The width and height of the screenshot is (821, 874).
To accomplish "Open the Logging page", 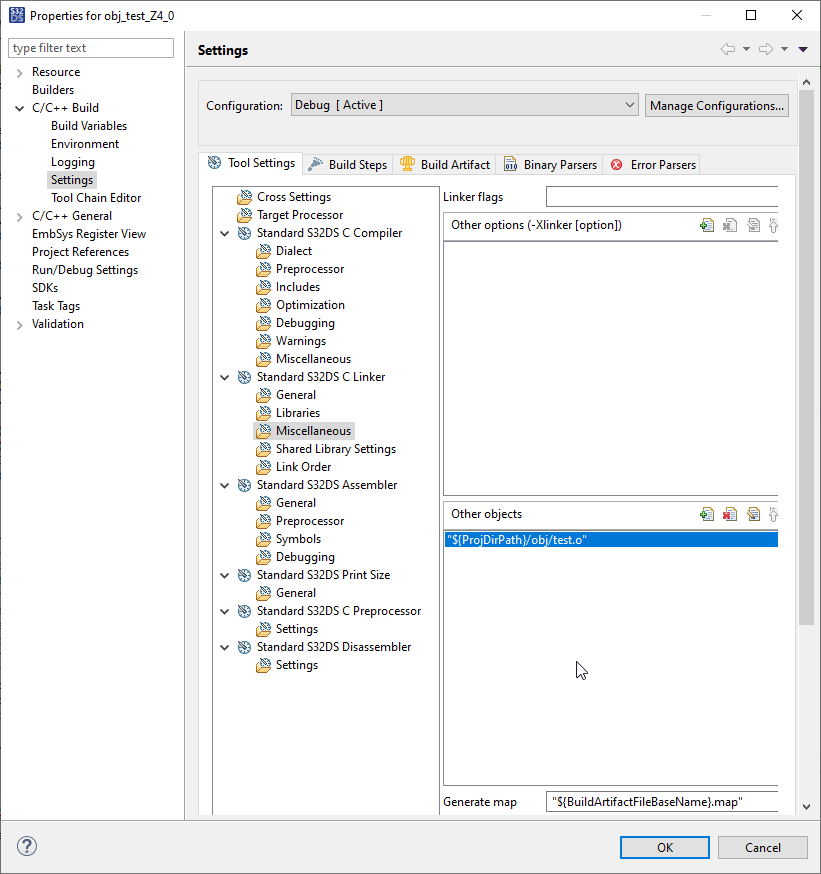I will coord(73,162).
